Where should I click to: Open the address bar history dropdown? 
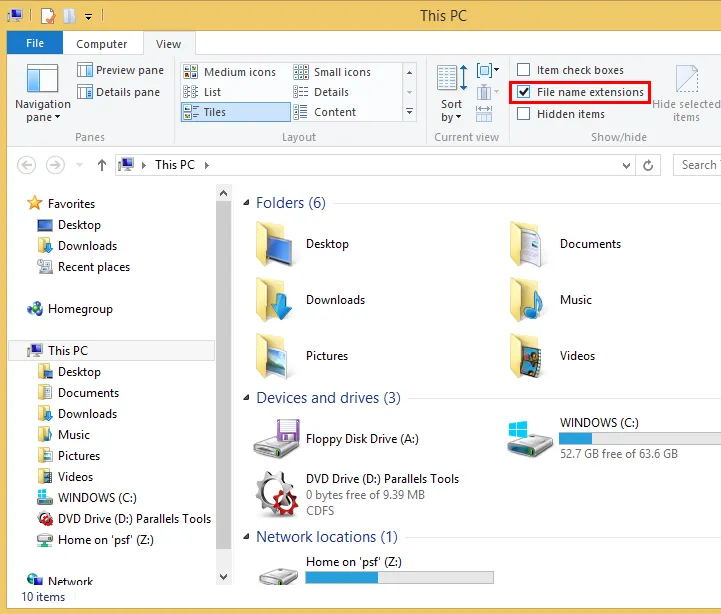click(626, 165)
